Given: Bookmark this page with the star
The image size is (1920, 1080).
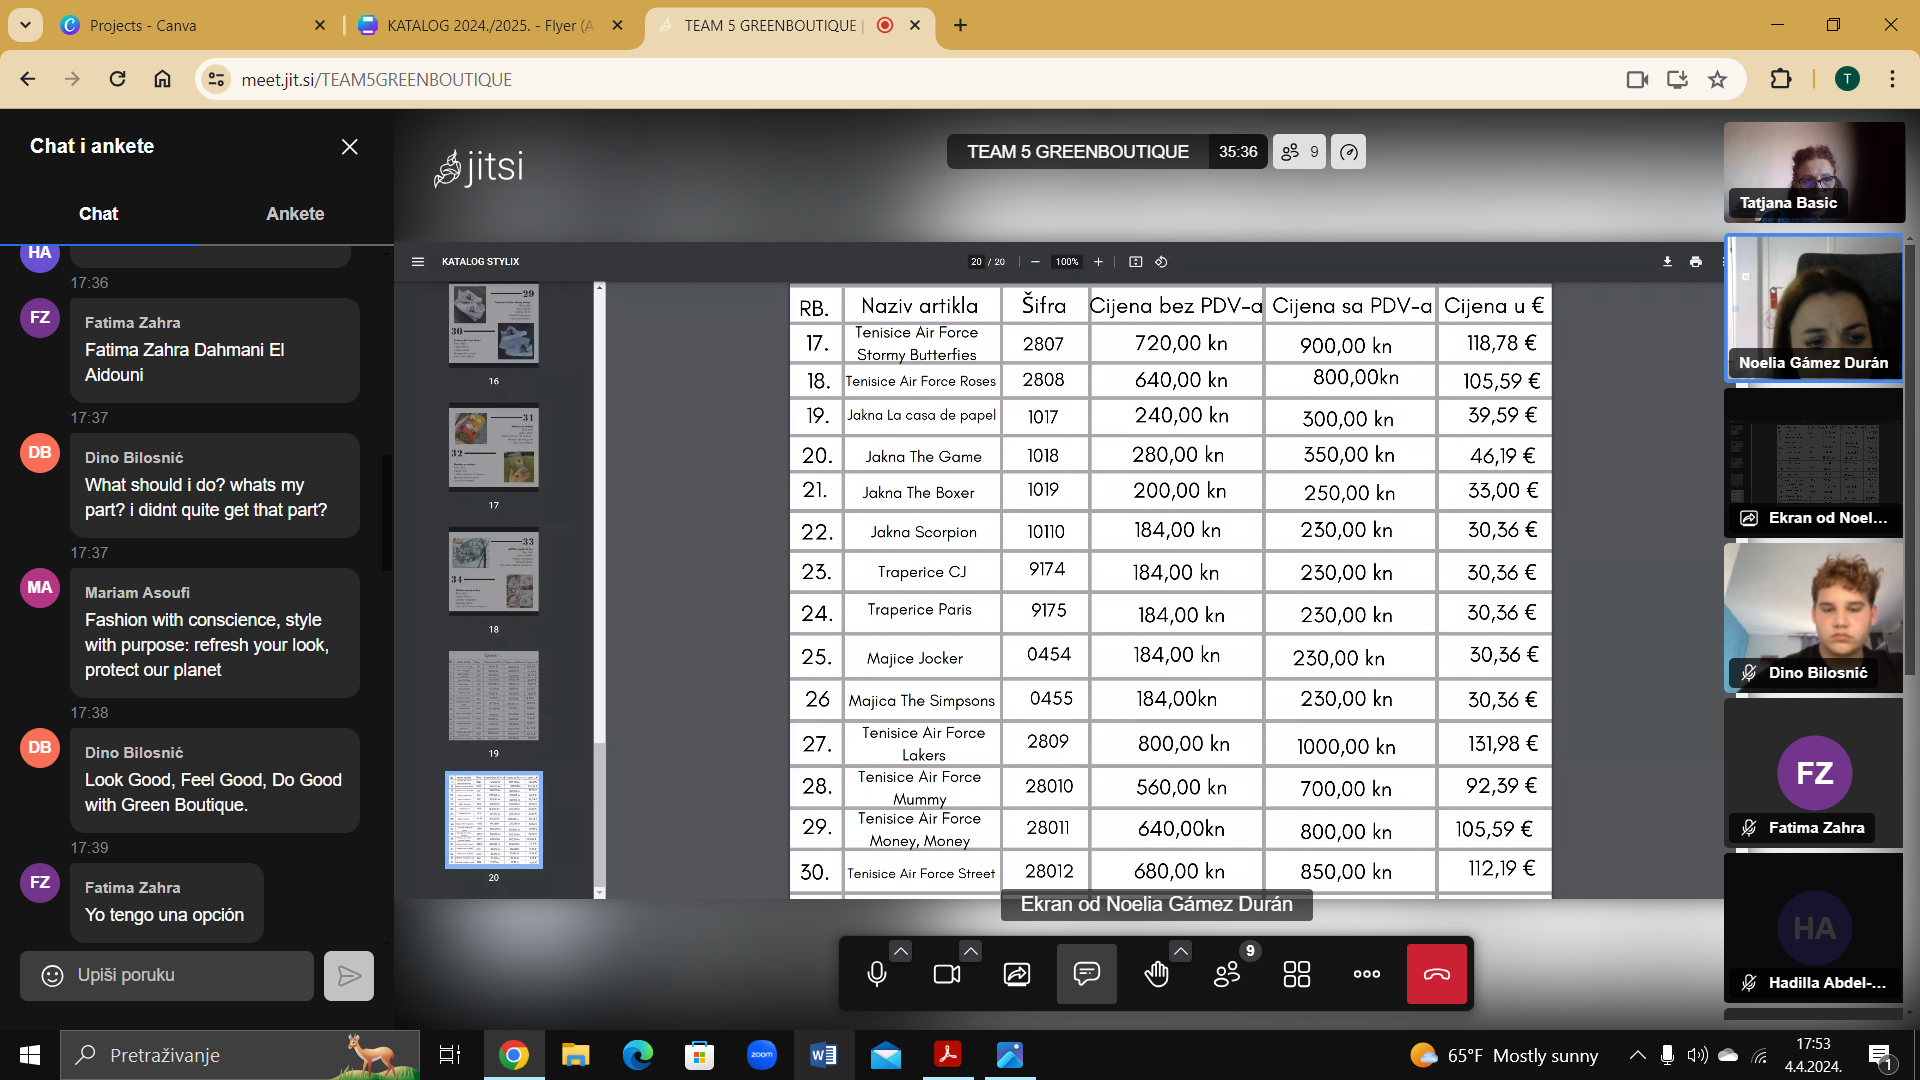Looking at the screenshot, I should 1717,79.
